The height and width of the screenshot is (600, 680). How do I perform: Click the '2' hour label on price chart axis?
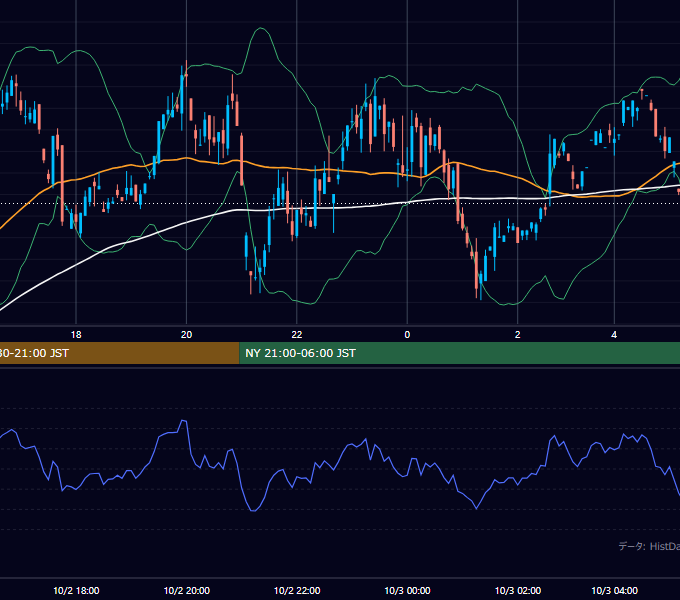517,335
